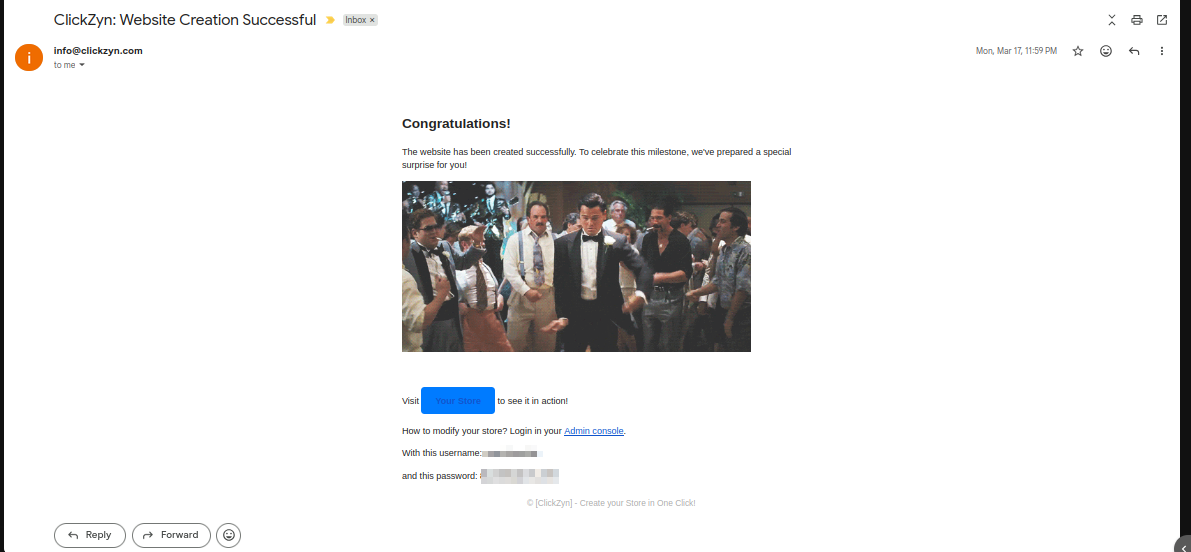The width and height of the screenshot is (1191, 552).
Task: Remove the Inbox label from the conversation
Action: click(x=372, y=21)
